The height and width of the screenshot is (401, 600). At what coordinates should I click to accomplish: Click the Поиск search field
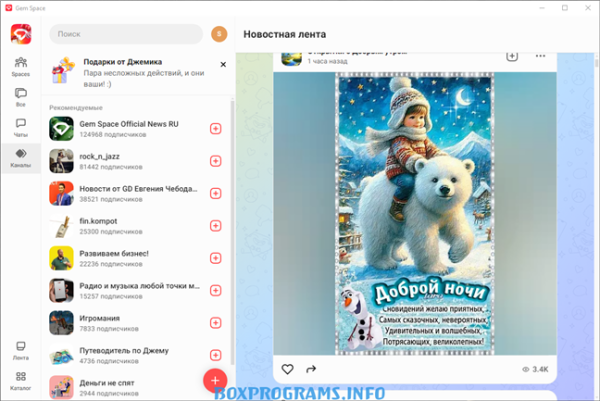coord(125,34)
